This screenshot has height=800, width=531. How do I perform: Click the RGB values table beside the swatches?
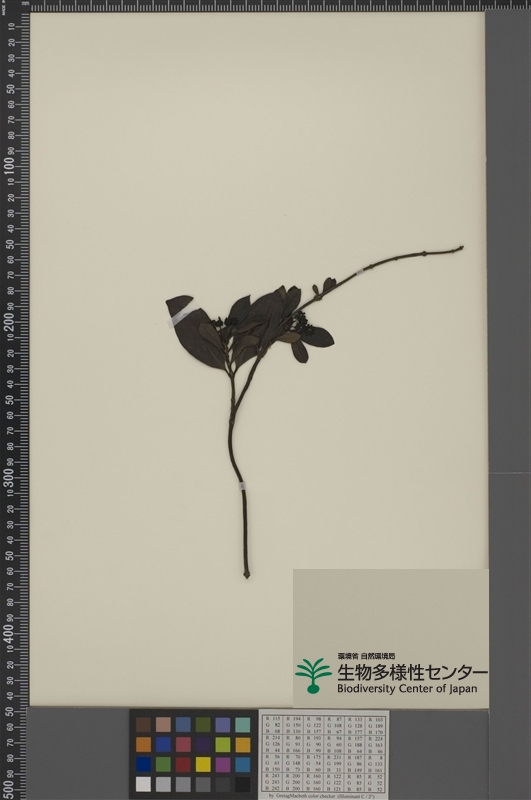click(324, 754)
